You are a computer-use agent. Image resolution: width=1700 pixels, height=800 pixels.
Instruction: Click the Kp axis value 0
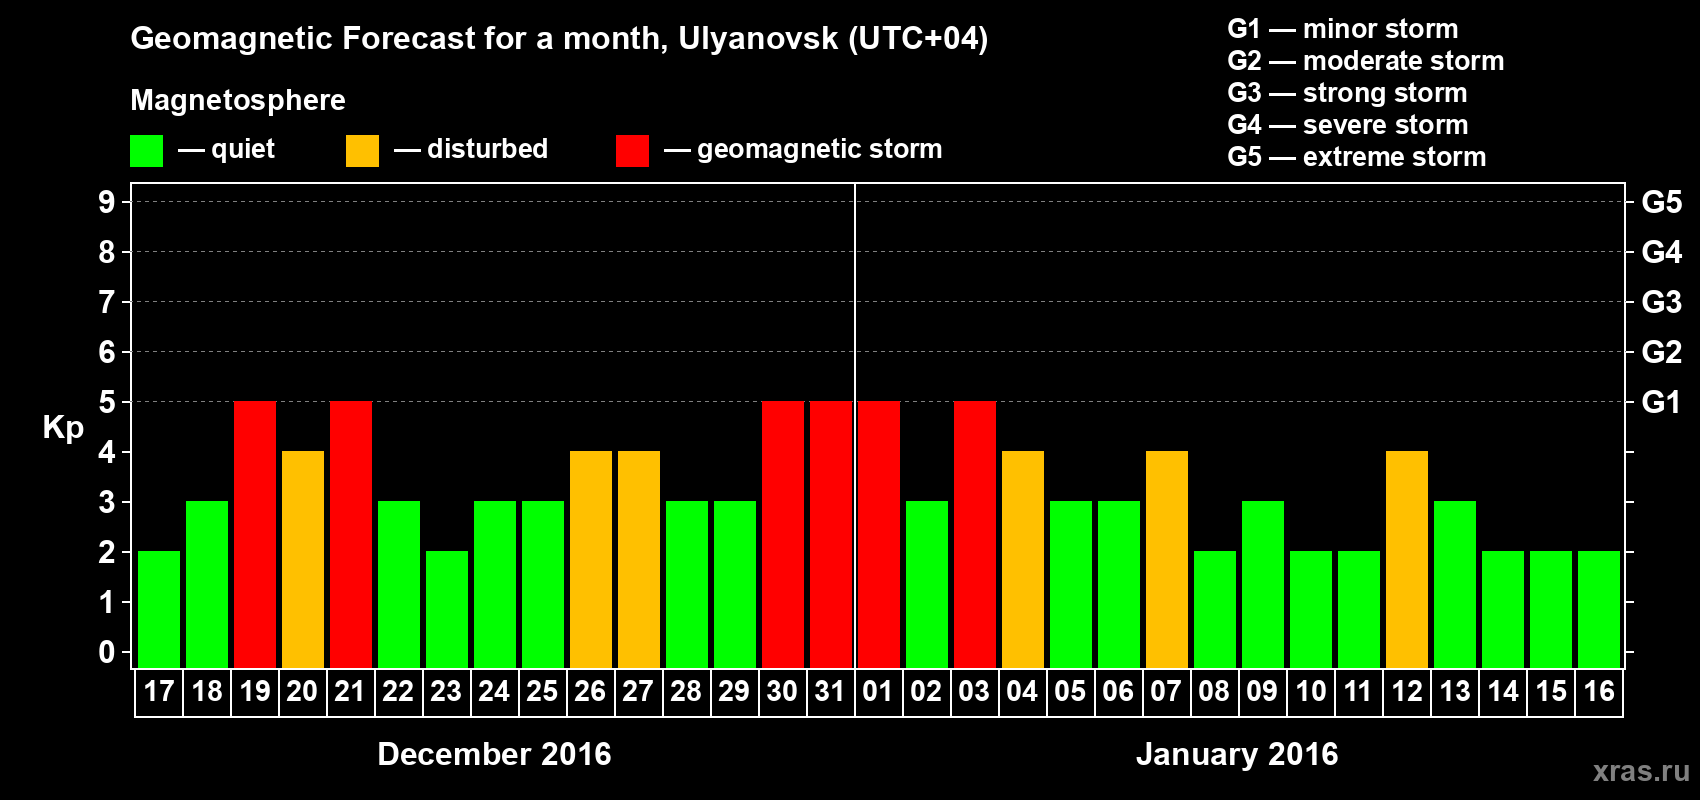(107, 652)
